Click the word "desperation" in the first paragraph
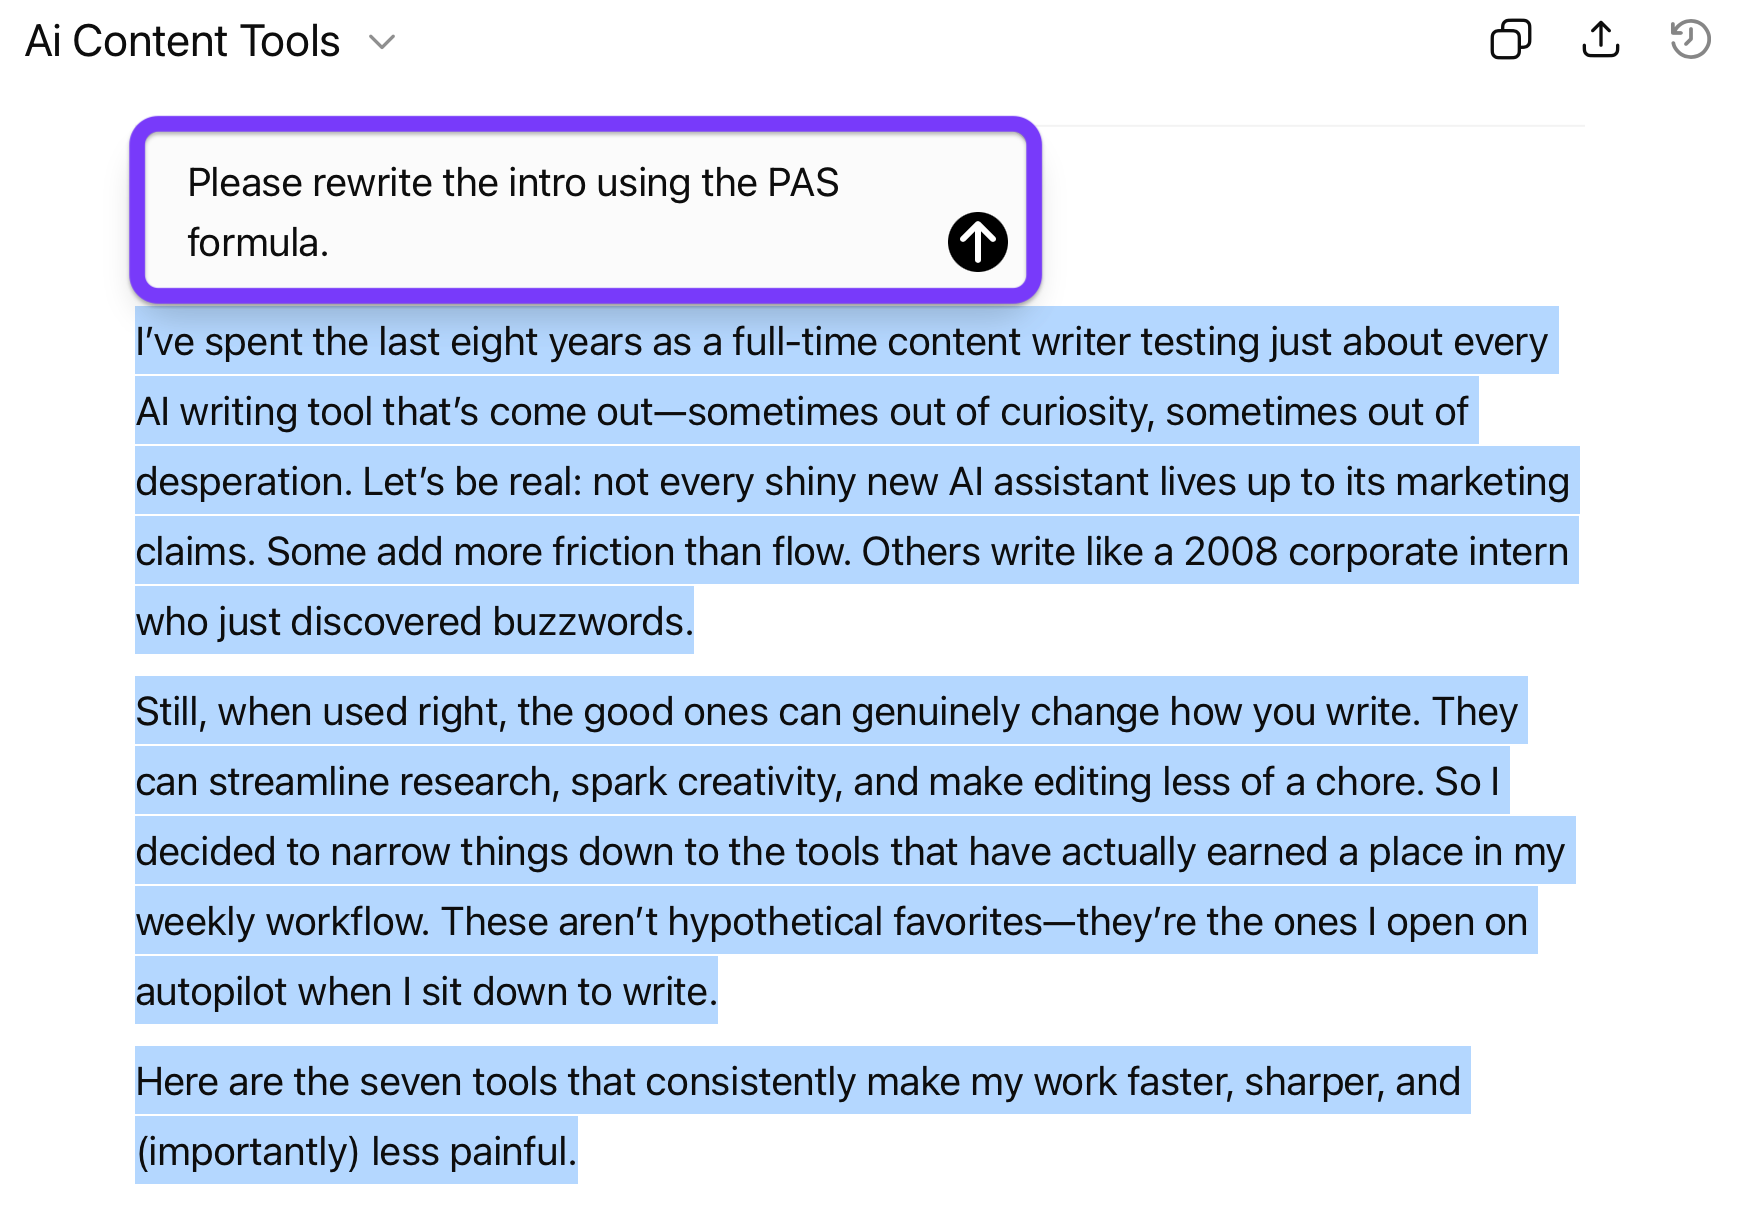 (242, 482)
